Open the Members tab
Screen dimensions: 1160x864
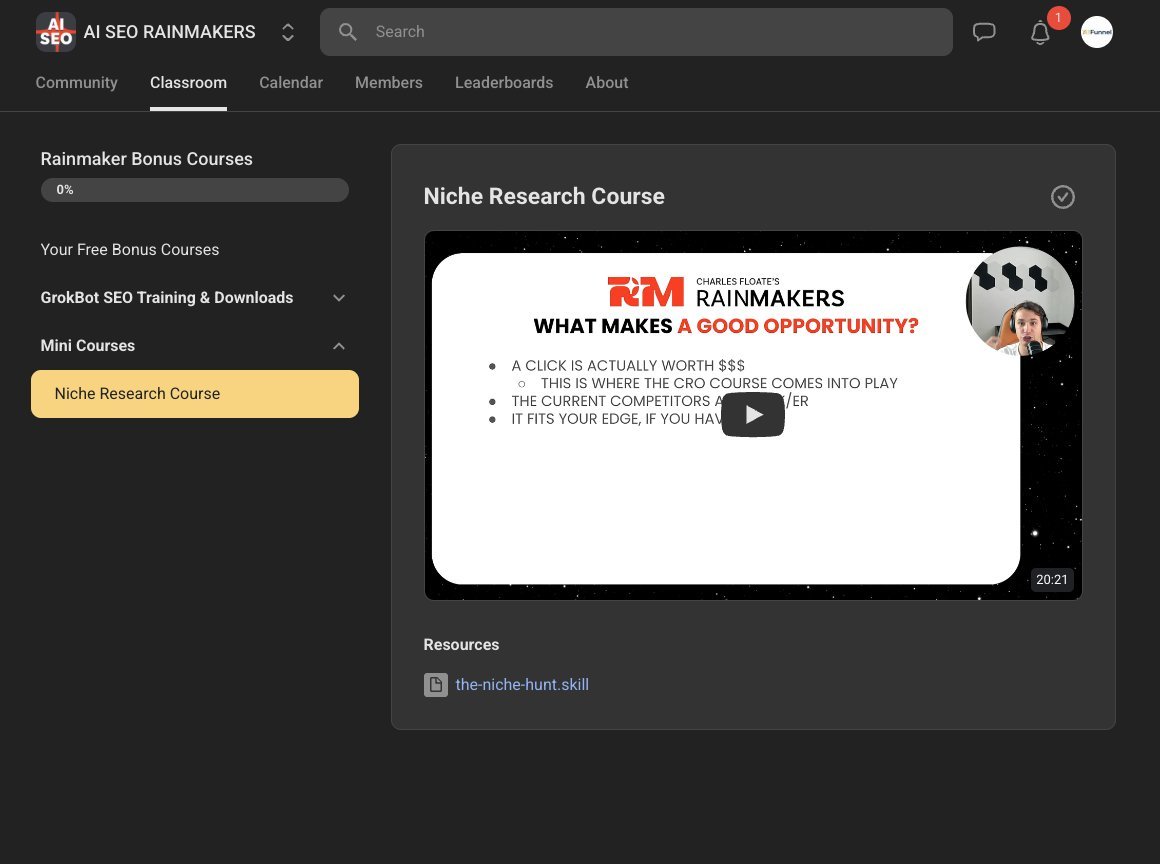388,83
